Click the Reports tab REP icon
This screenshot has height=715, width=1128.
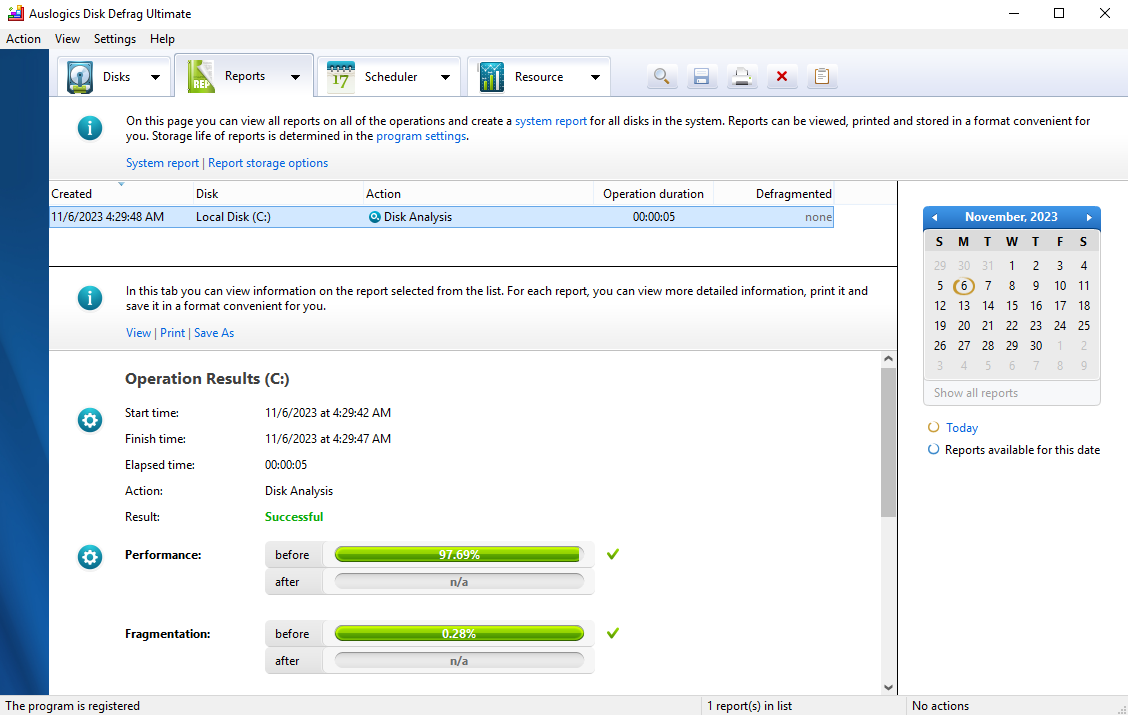[201, 76]
